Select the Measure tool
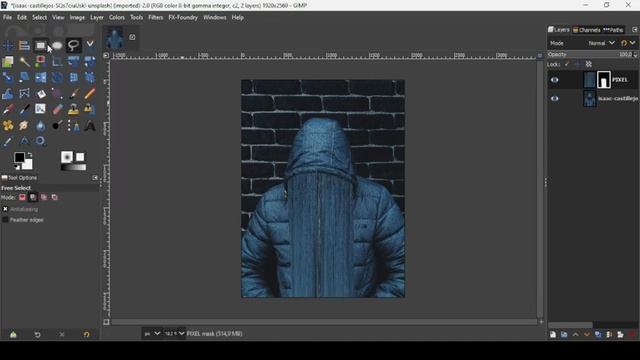 click(x=24, y=141)
